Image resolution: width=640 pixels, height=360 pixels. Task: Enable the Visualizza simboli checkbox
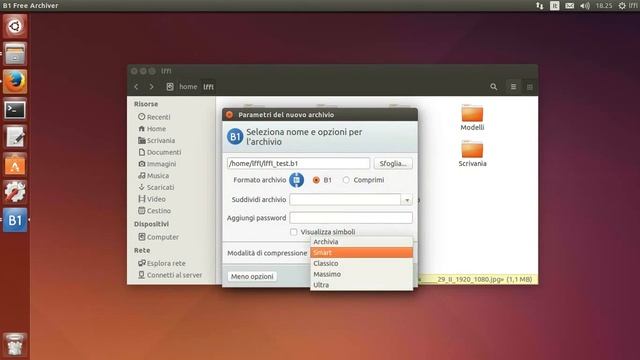point(293,232)
